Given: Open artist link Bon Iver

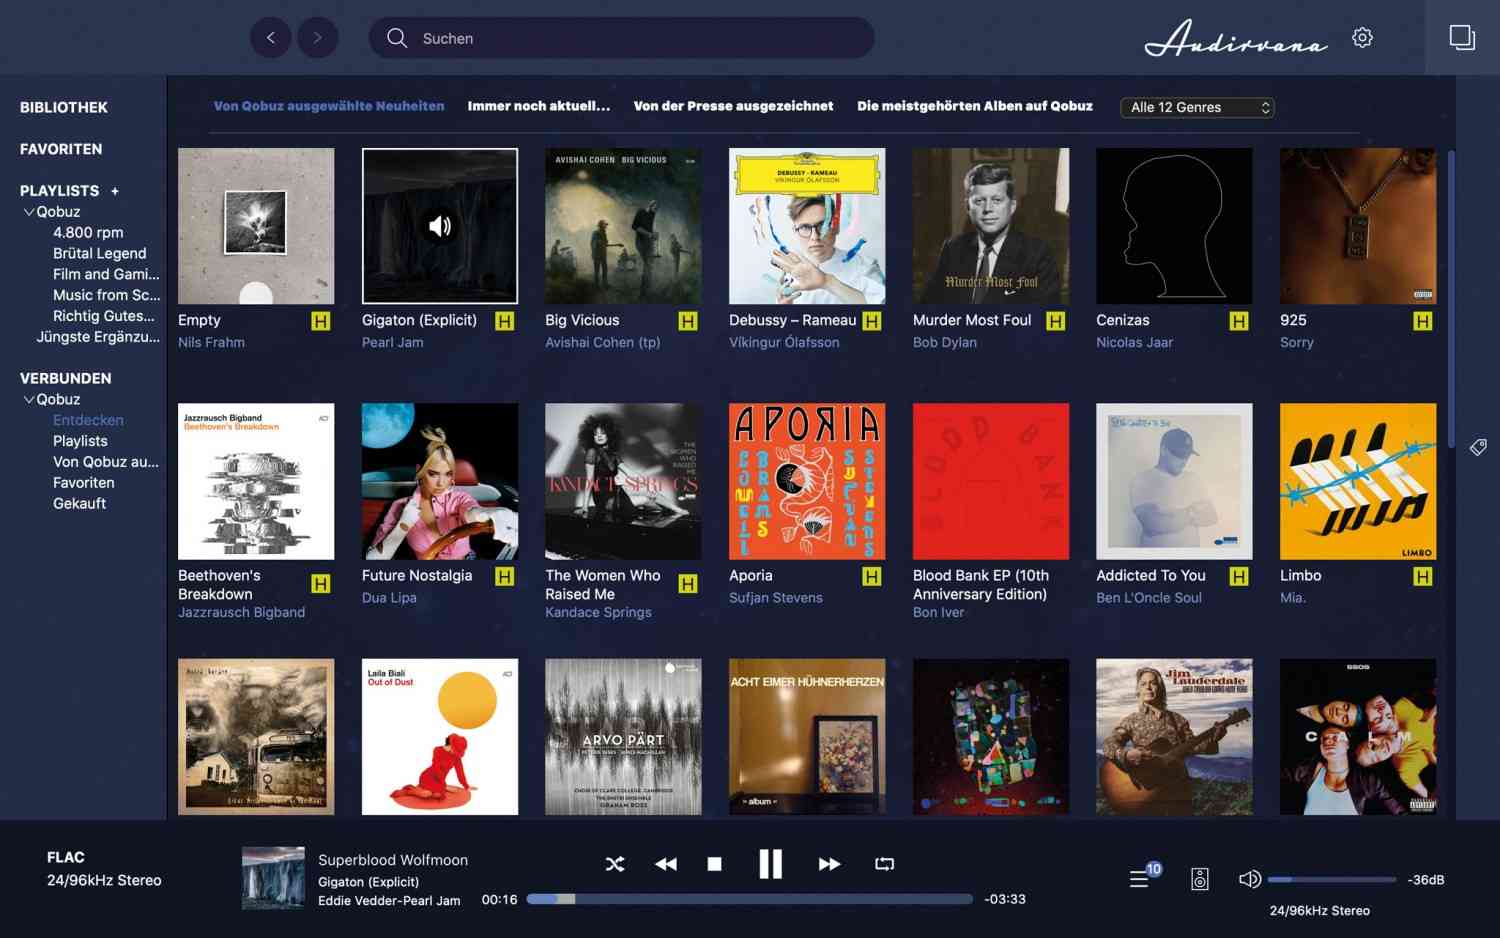Looking at the screenshot, I should pos(939,612).
